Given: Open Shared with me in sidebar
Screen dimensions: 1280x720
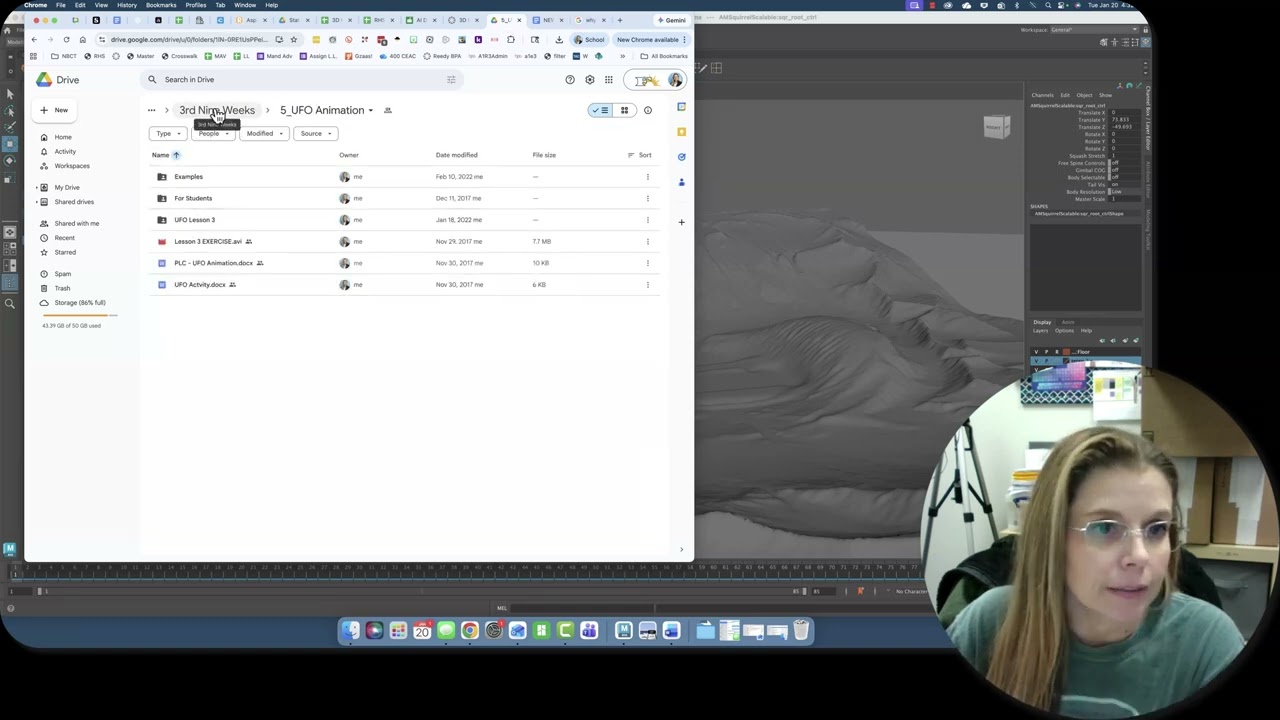Looking at the screenshot, I should pyautogui.click(x=77, y=223).
